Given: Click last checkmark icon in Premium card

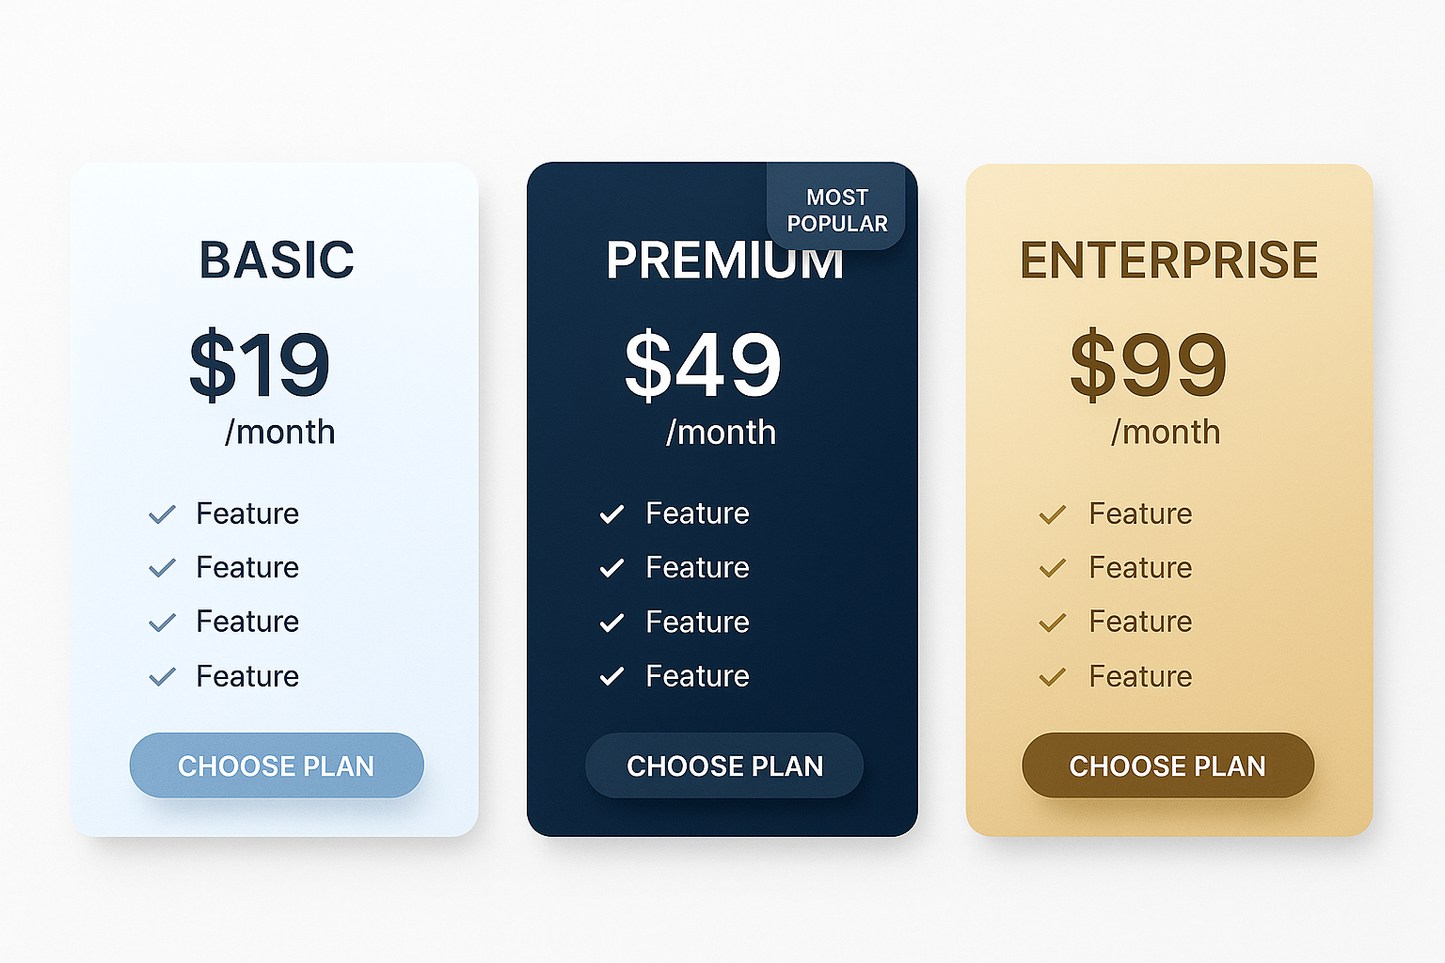Looking at the screenshot, I should [x=612, y=677].
